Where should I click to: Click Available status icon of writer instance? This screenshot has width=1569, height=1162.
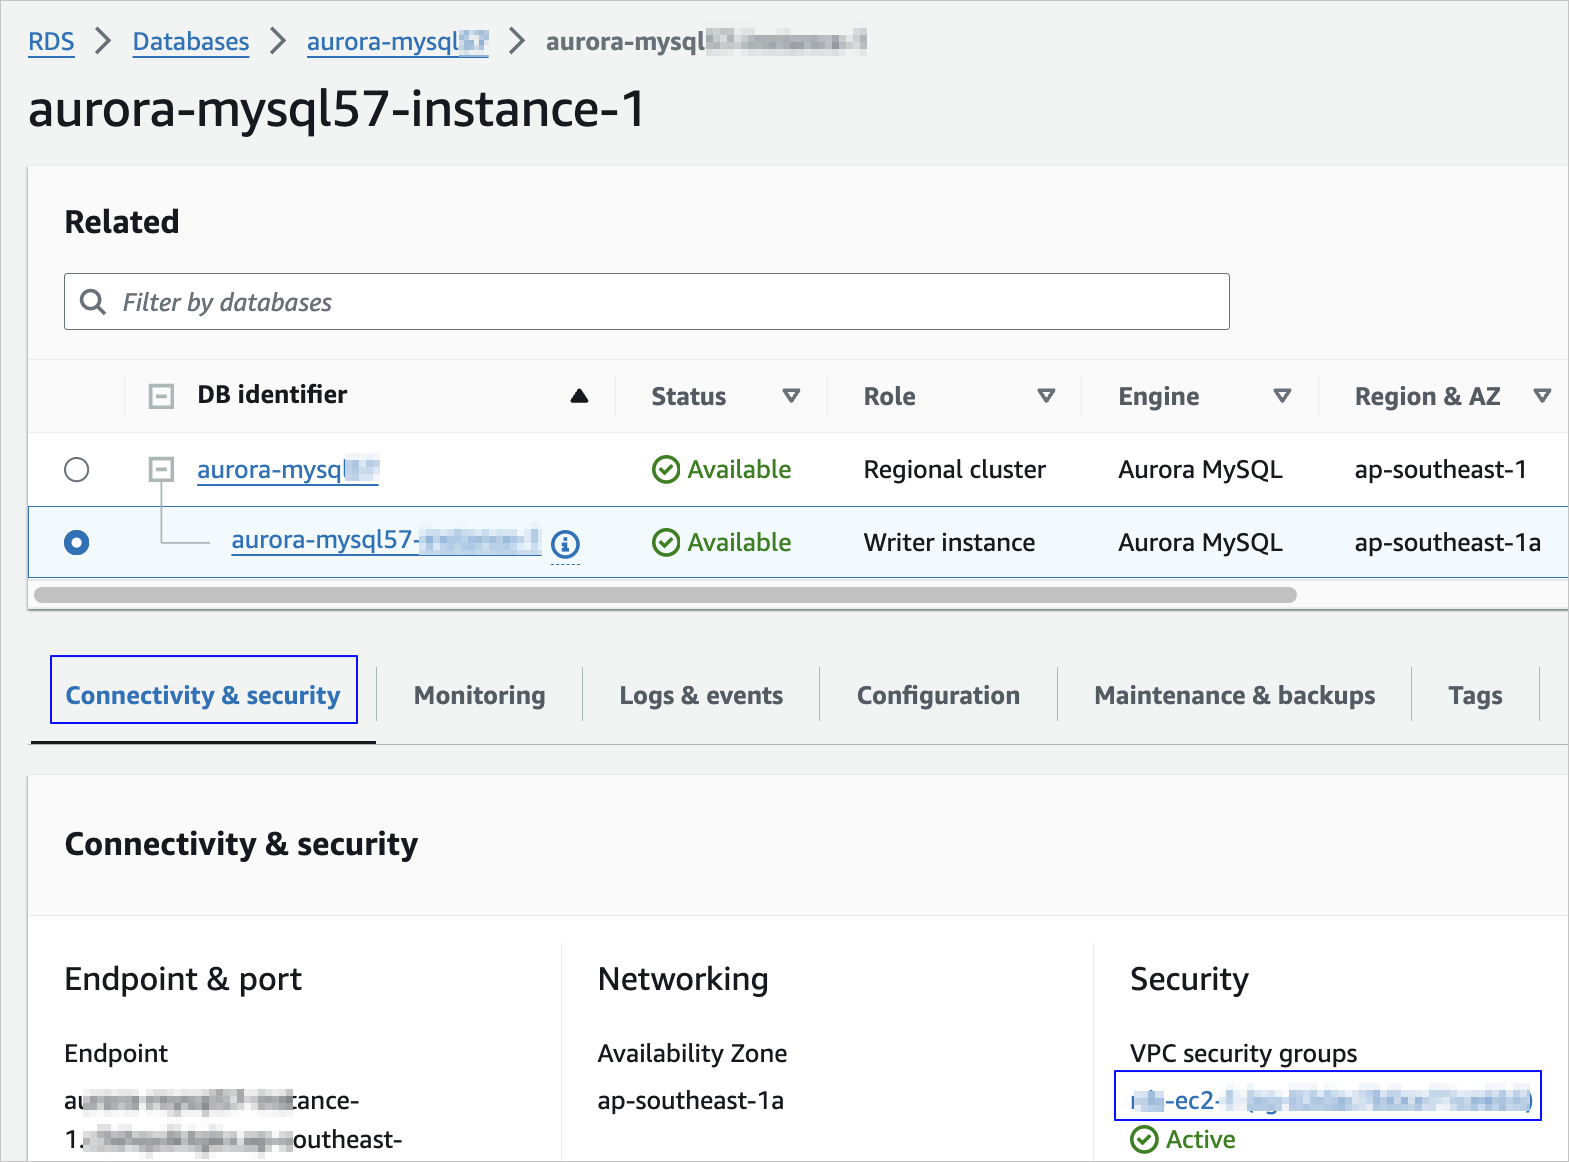click(665, 543)
